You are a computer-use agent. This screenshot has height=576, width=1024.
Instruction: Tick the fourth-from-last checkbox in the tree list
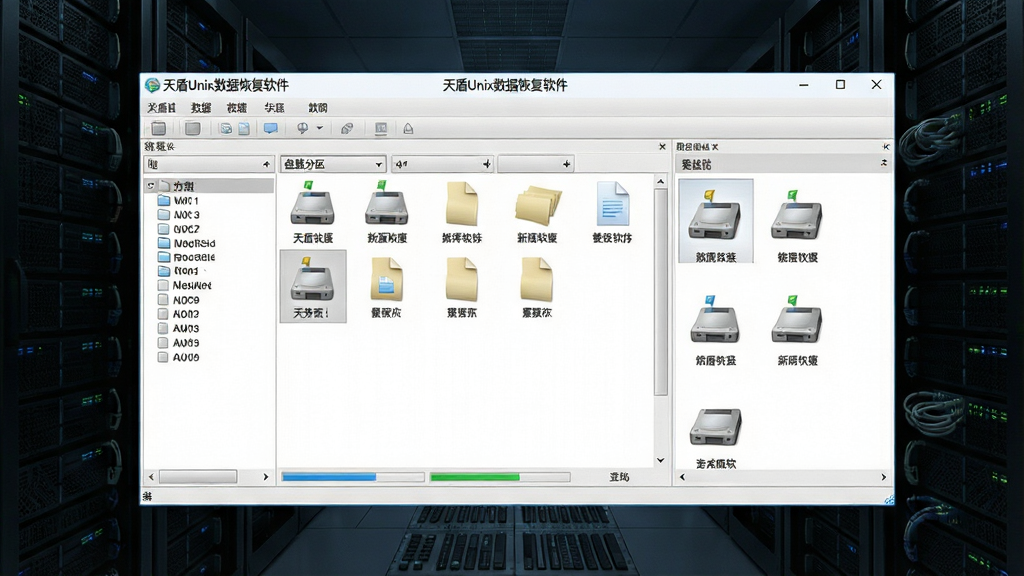point(163,314)
